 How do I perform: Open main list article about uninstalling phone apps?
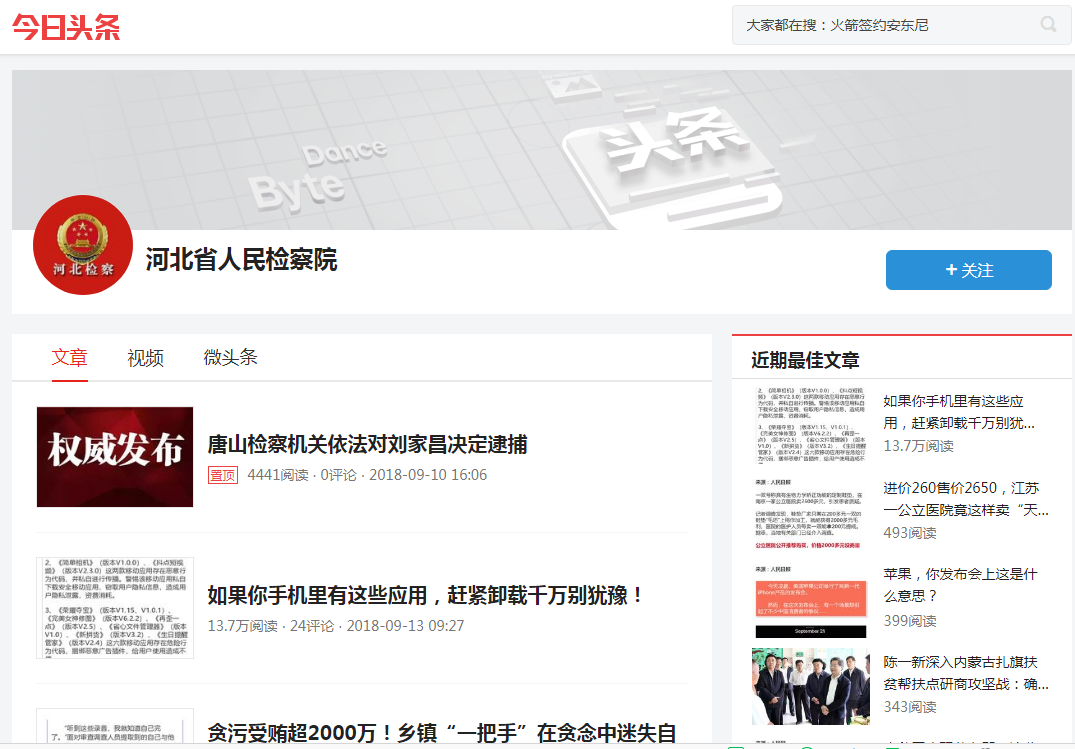tap(426, 596)
